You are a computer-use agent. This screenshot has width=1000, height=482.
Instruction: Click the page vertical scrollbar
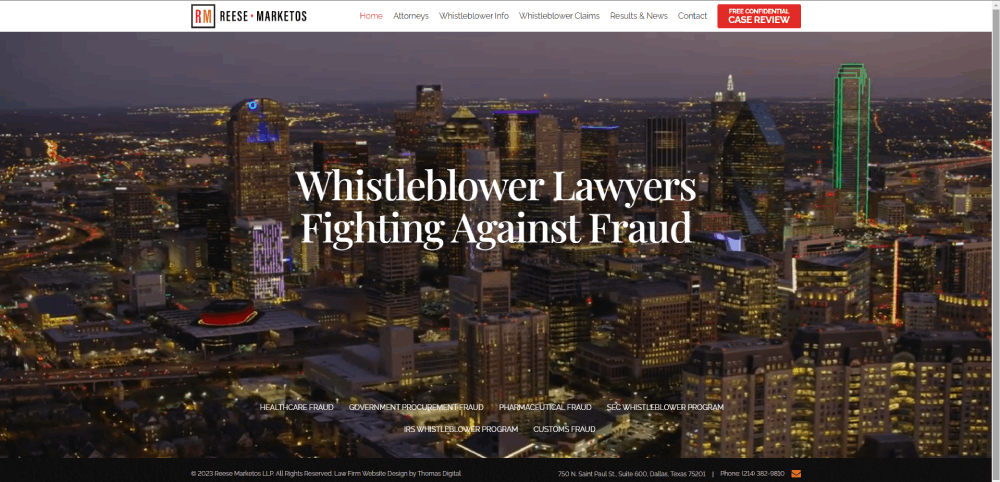(996, 241)
